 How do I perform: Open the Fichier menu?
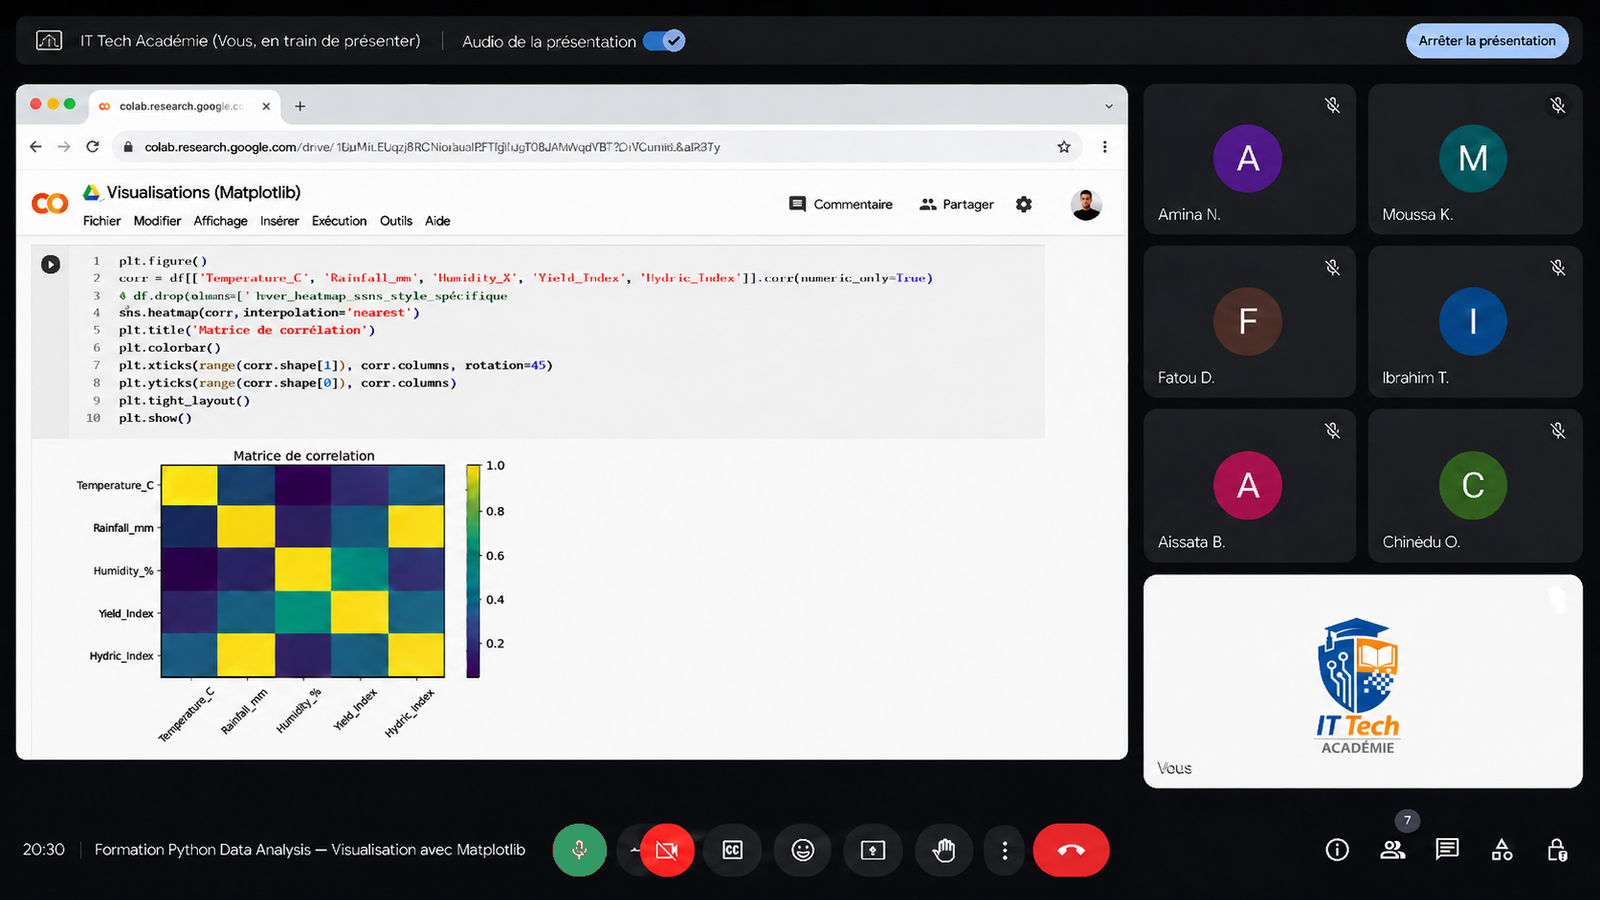pos(102,221)
